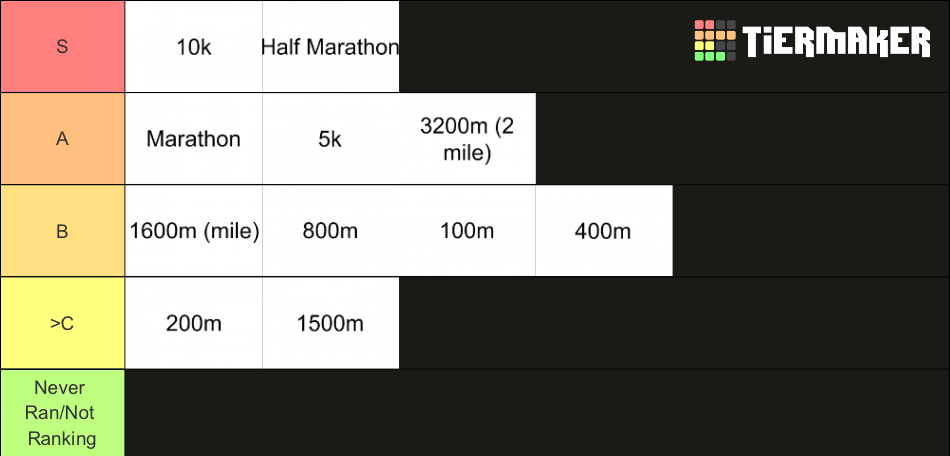Screen dimensions: 950x456
Task: Click the 400m tile
Action: click(x=604, y=231)
